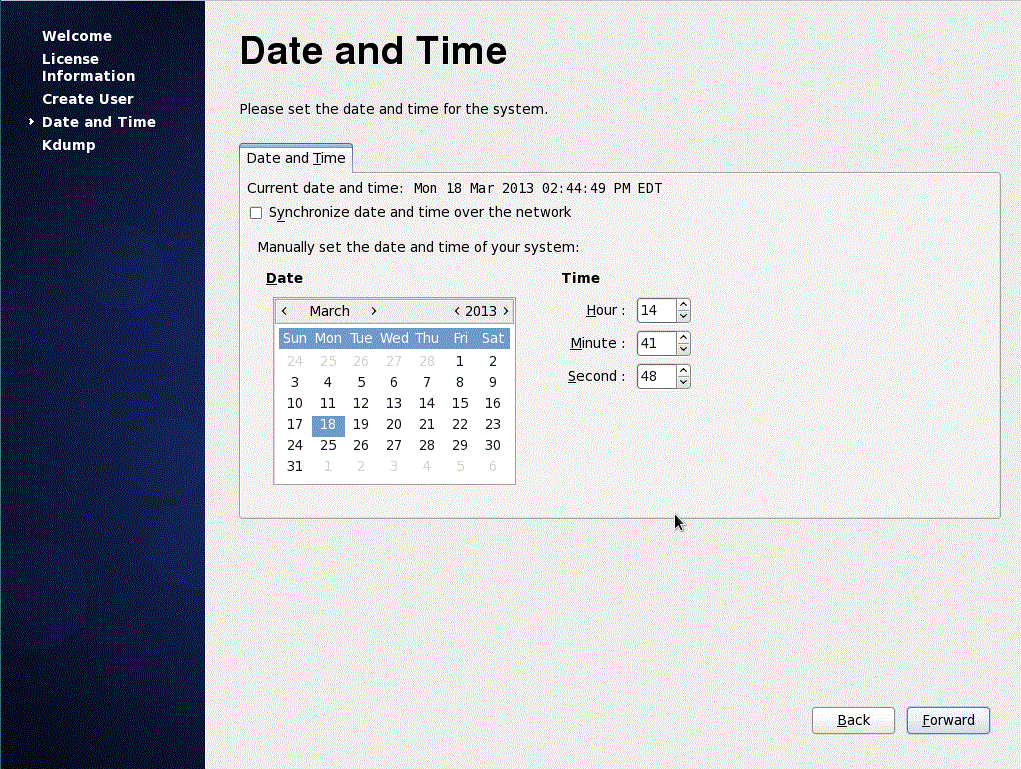Screen dimensions: 1021x769
Task: Increase the Hour spinner value
Action: [683, 305]
